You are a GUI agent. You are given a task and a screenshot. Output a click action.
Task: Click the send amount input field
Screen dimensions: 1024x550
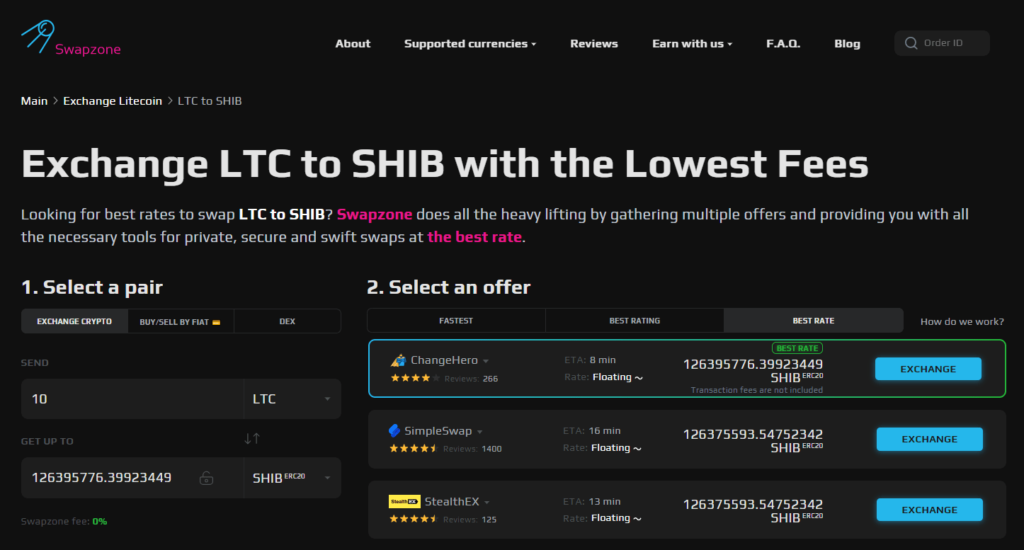click(x=130, y=399)
